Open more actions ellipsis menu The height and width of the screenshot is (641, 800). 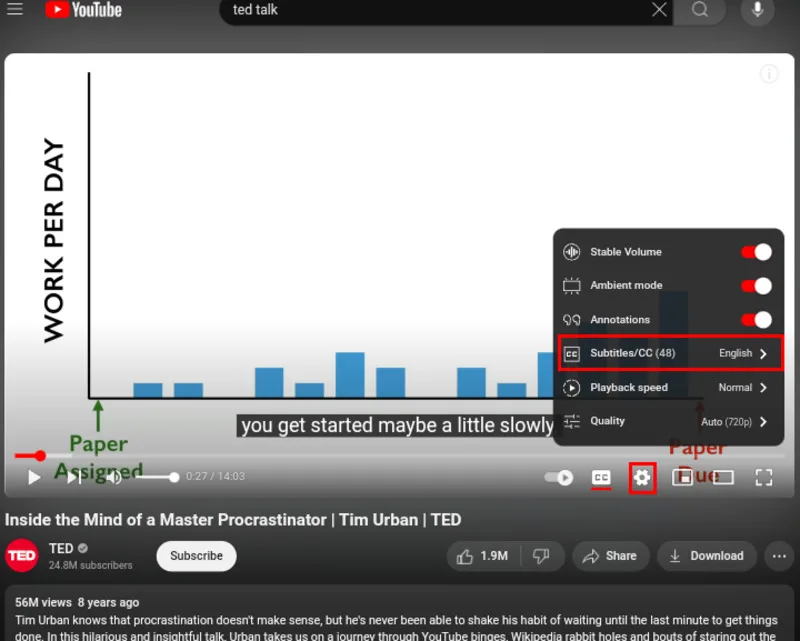coord(779,556)
